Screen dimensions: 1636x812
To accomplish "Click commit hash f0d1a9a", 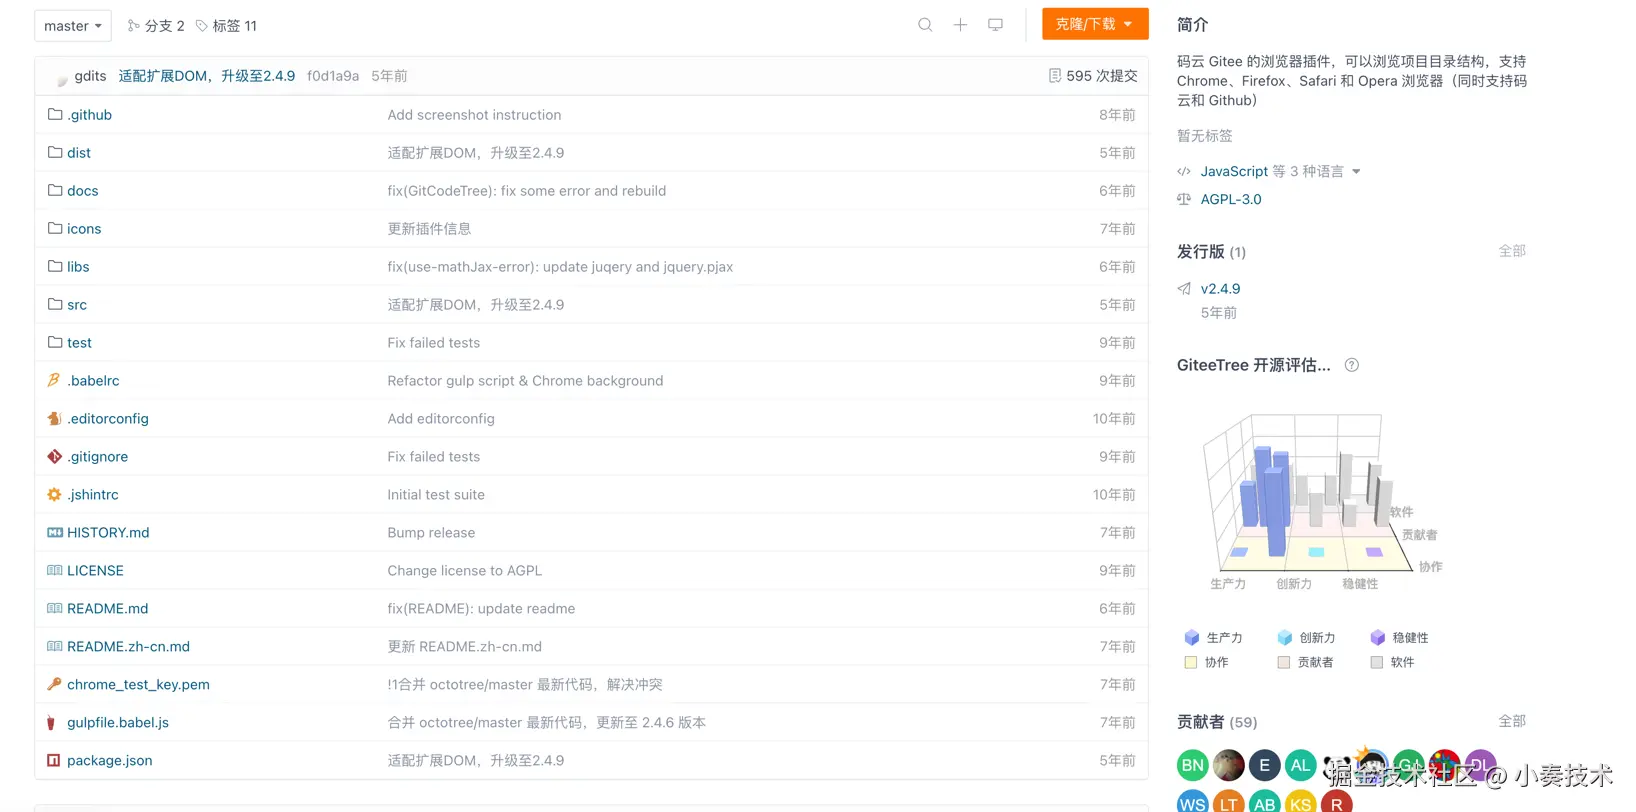I will tap(333, 76).
